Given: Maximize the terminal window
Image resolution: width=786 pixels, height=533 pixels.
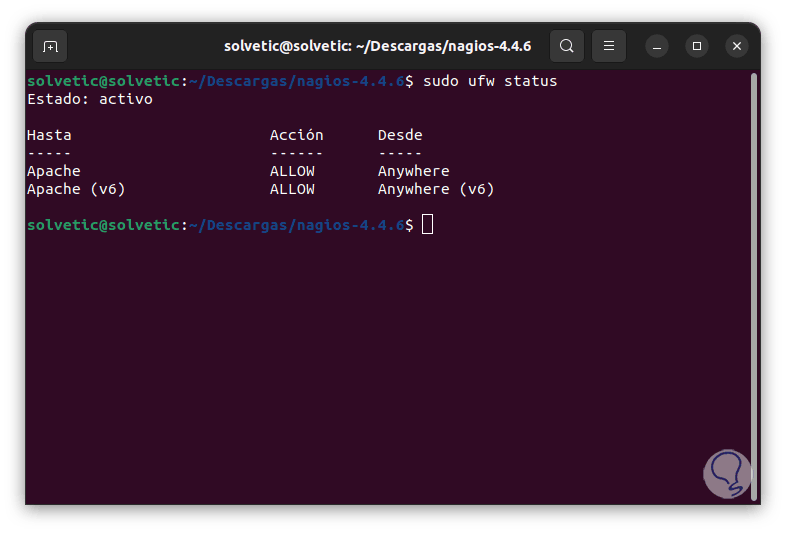Looking at the screenshot, I should (x=697, y=46).
